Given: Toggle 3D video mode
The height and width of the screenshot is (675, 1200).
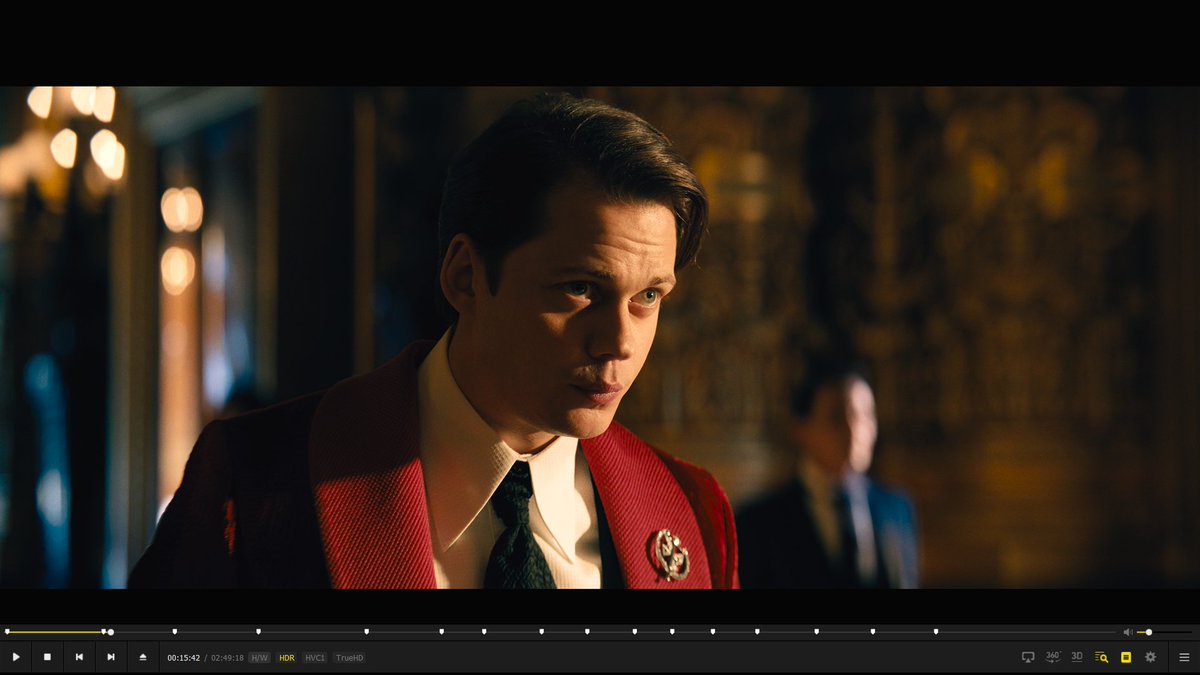Looking at the screenshot, I should [1077, 657].
